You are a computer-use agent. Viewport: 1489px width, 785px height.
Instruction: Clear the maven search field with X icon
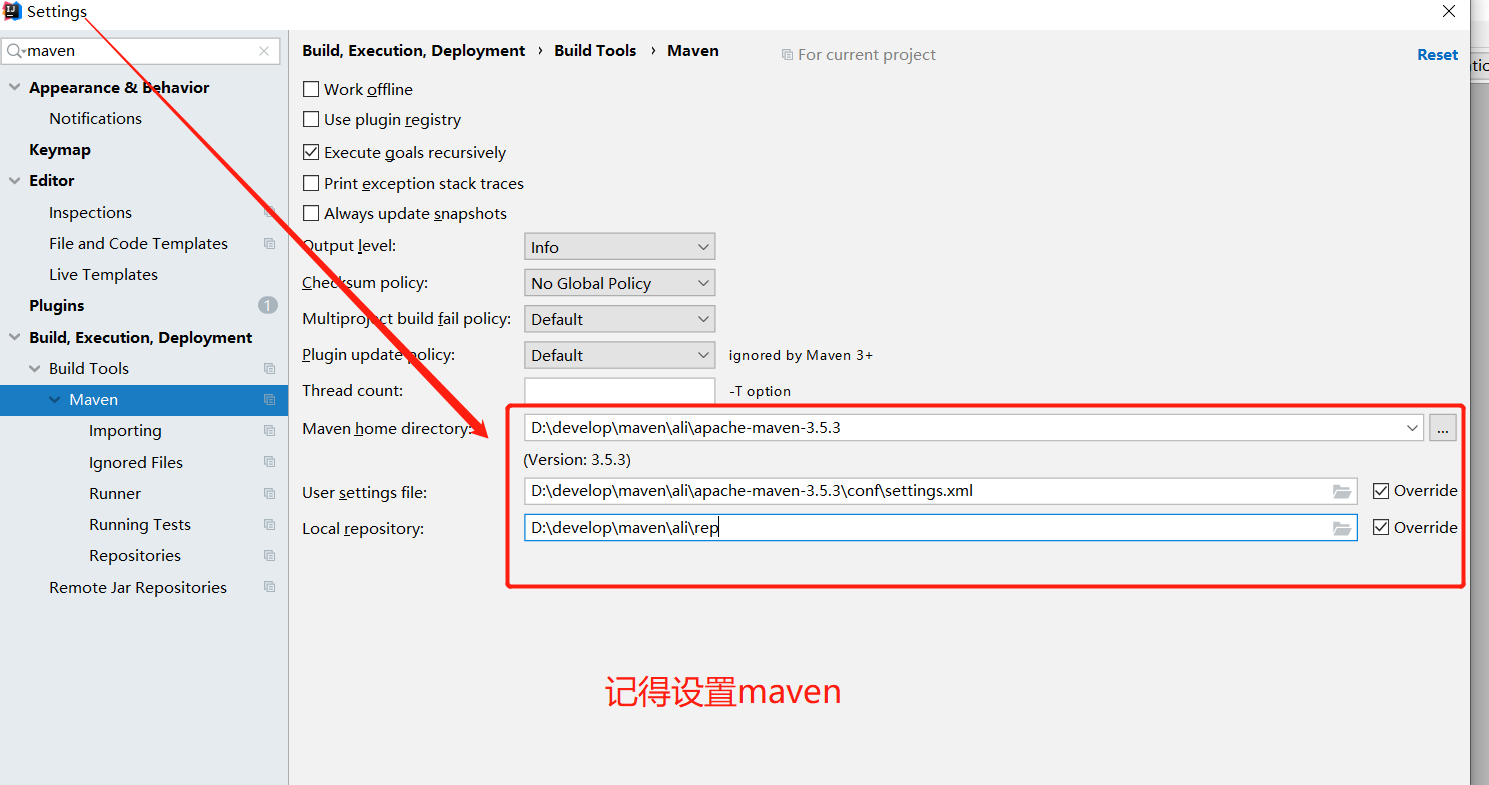[x=264, y=51]
